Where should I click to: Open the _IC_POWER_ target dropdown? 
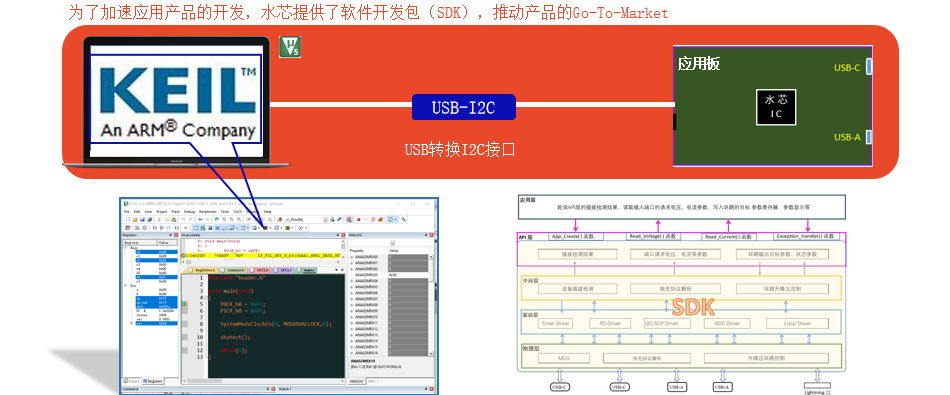tap(325, 219)
